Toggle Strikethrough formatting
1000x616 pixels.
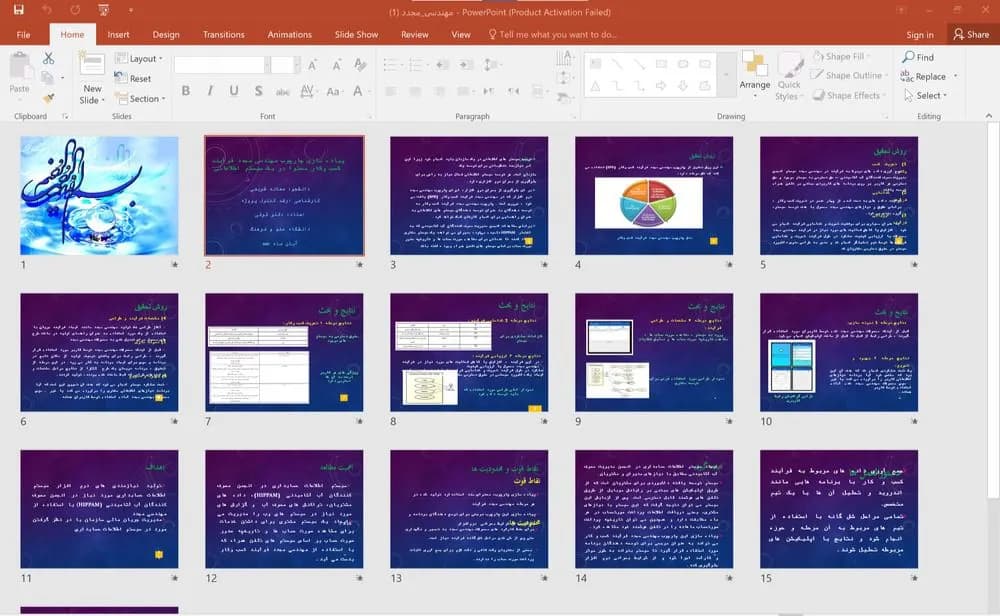283,92
